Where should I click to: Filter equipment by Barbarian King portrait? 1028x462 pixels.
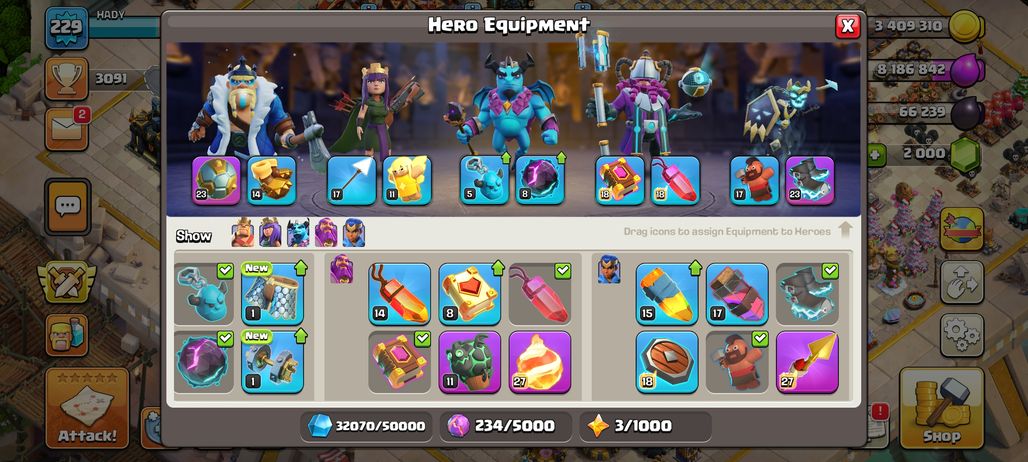[x=243, y=233]
